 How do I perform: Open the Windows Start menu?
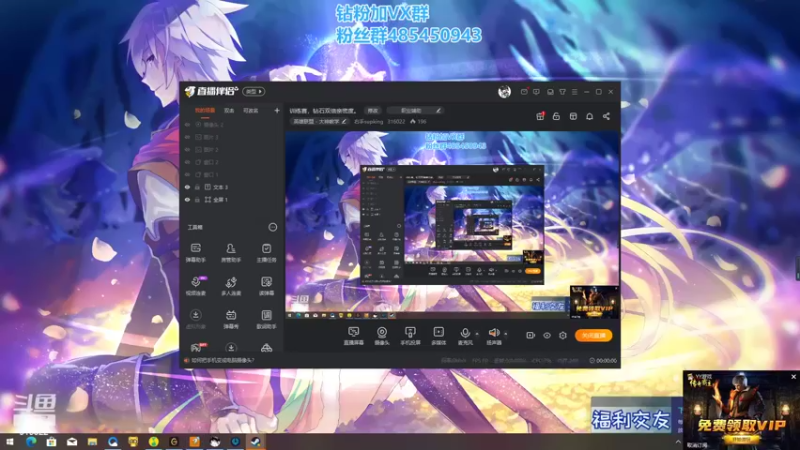[10, 442]
